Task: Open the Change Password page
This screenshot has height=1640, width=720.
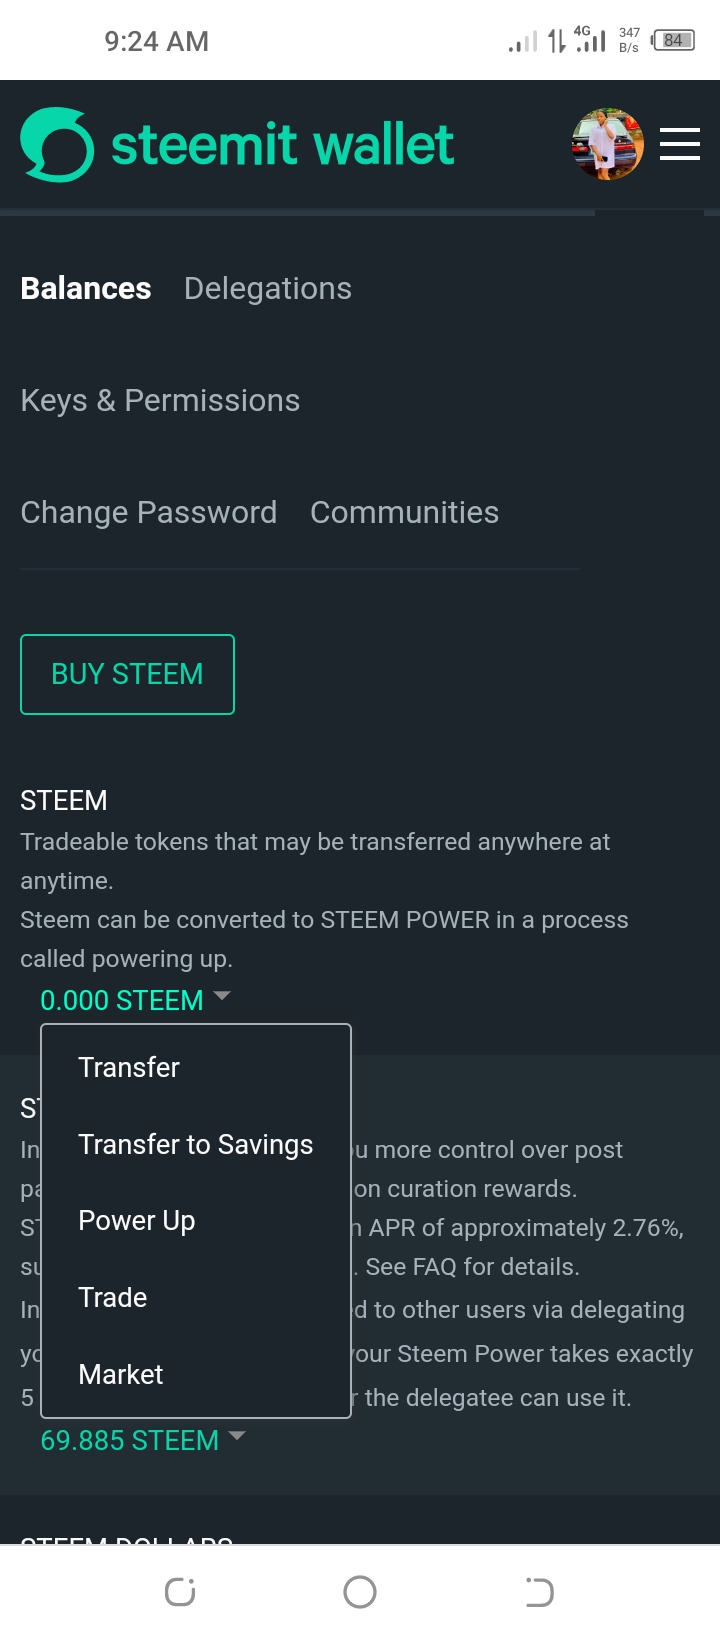Action: click(x=149, y=512)
